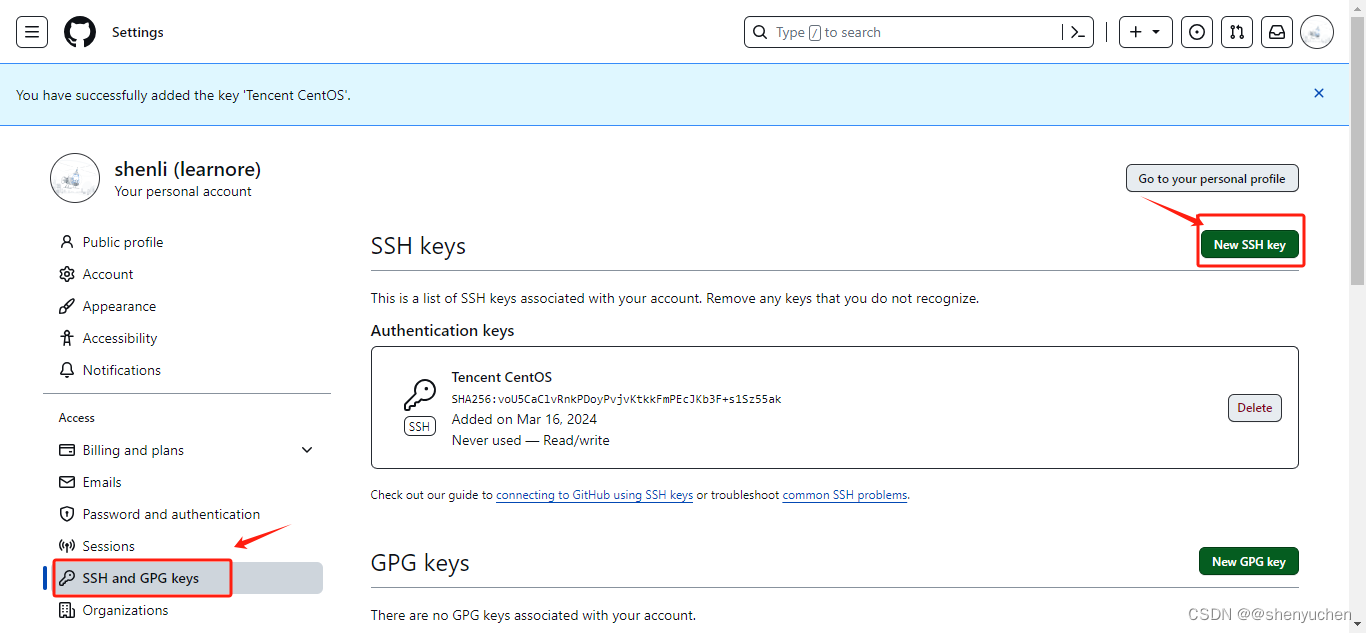Switch to the Appearance settings section
Viewport: 1366px width, 633px height.
point(118,306)
